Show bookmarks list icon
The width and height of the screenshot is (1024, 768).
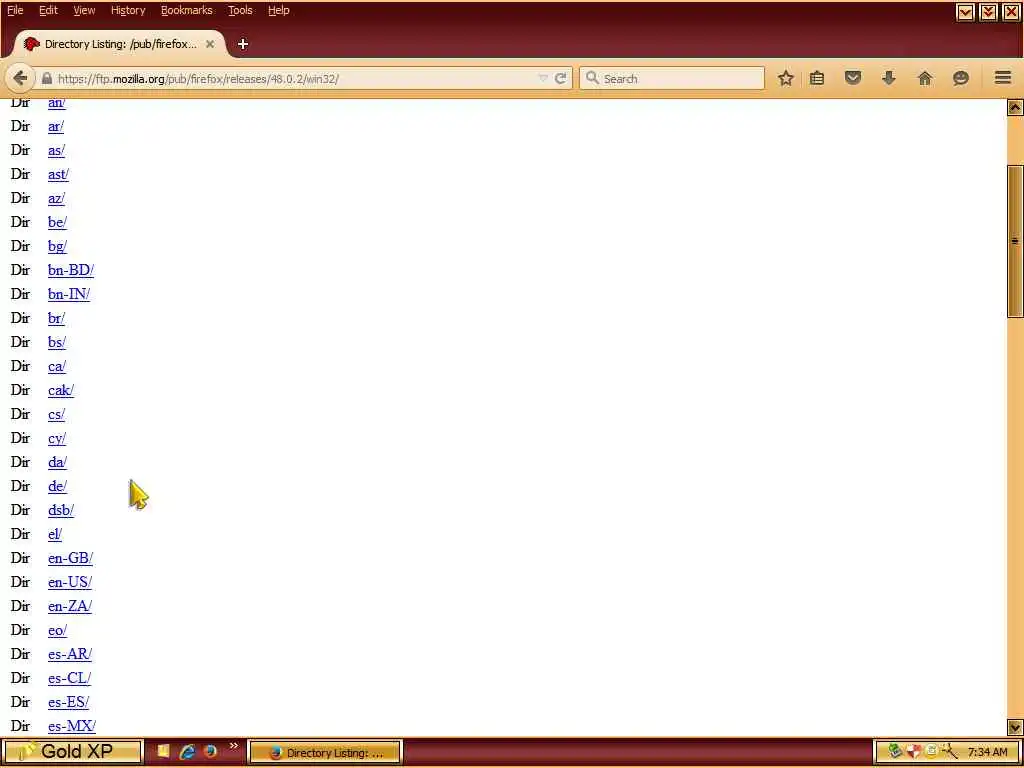[817, 78]
